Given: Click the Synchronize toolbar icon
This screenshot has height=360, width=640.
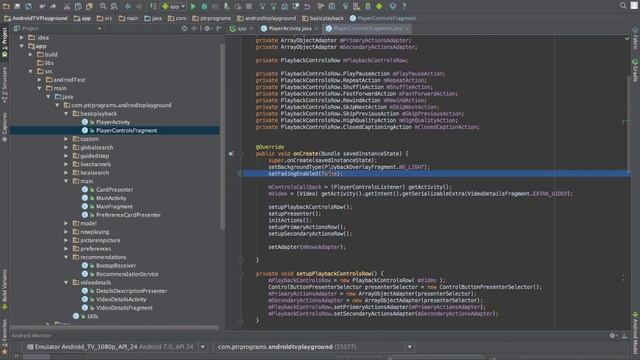Looking at the screenshot, I should pos(28,6).
